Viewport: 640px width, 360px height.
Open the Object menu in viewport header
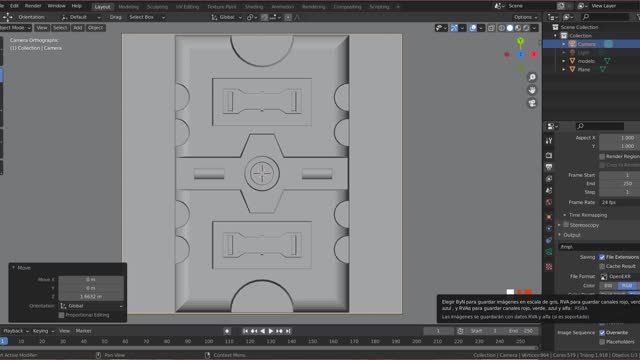click(x=95, y=28)
